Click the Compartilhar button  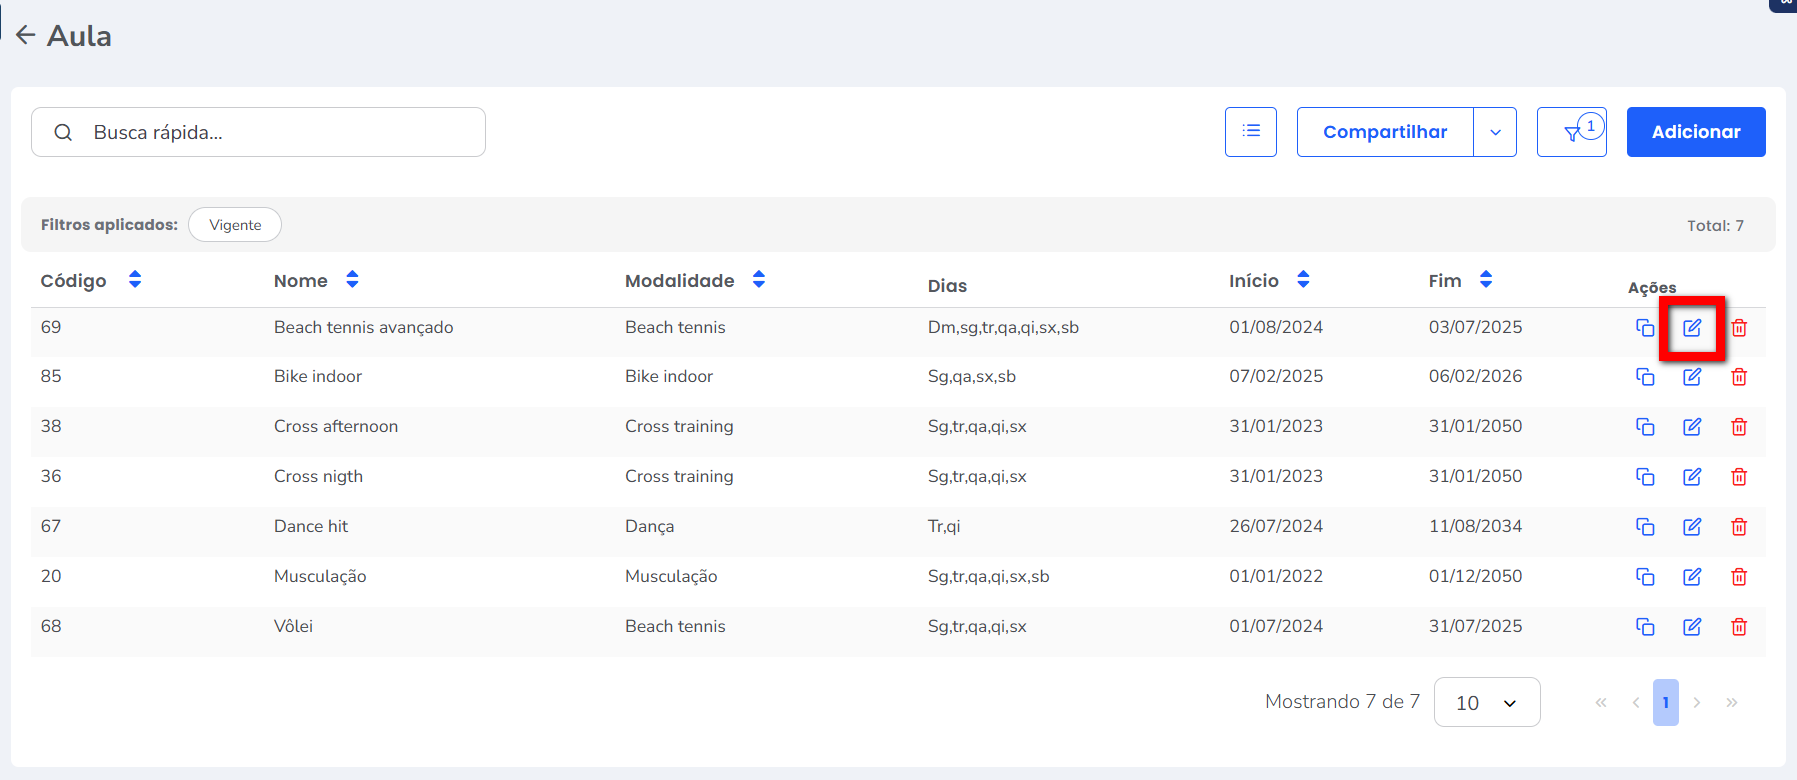[1385, 132]
